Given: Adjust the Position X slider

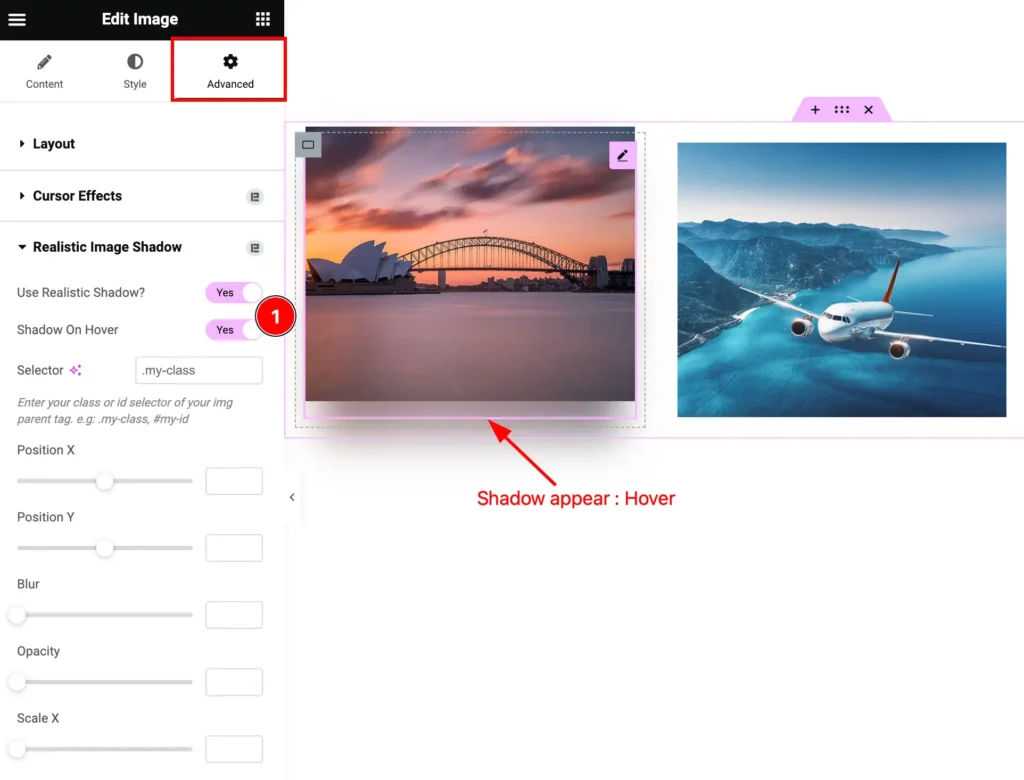Looking at the screenshot, I should [104, 481].
